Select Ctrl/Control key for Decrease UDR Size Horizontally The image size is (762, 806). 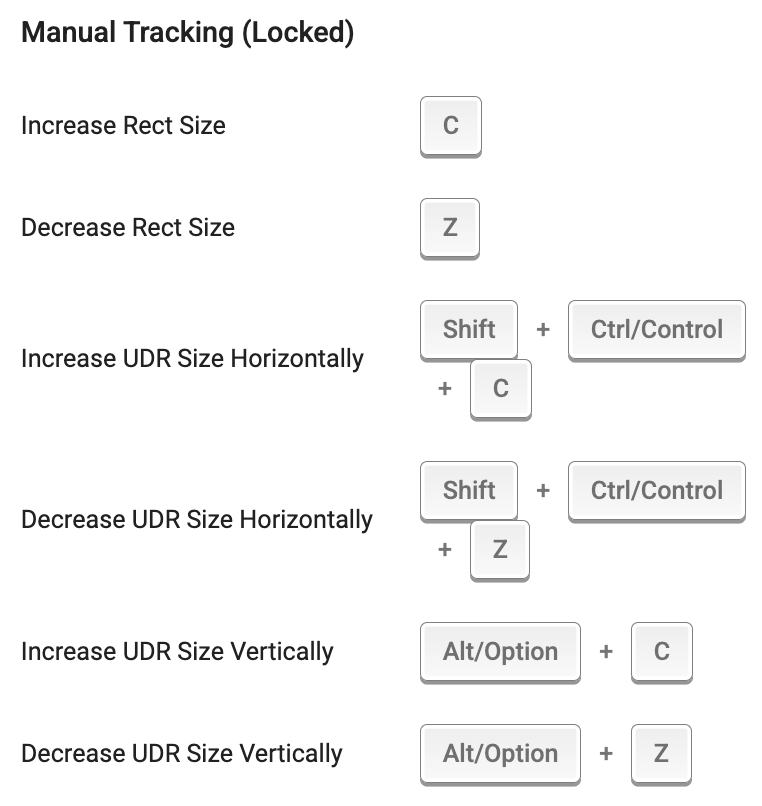coord(656,490)
